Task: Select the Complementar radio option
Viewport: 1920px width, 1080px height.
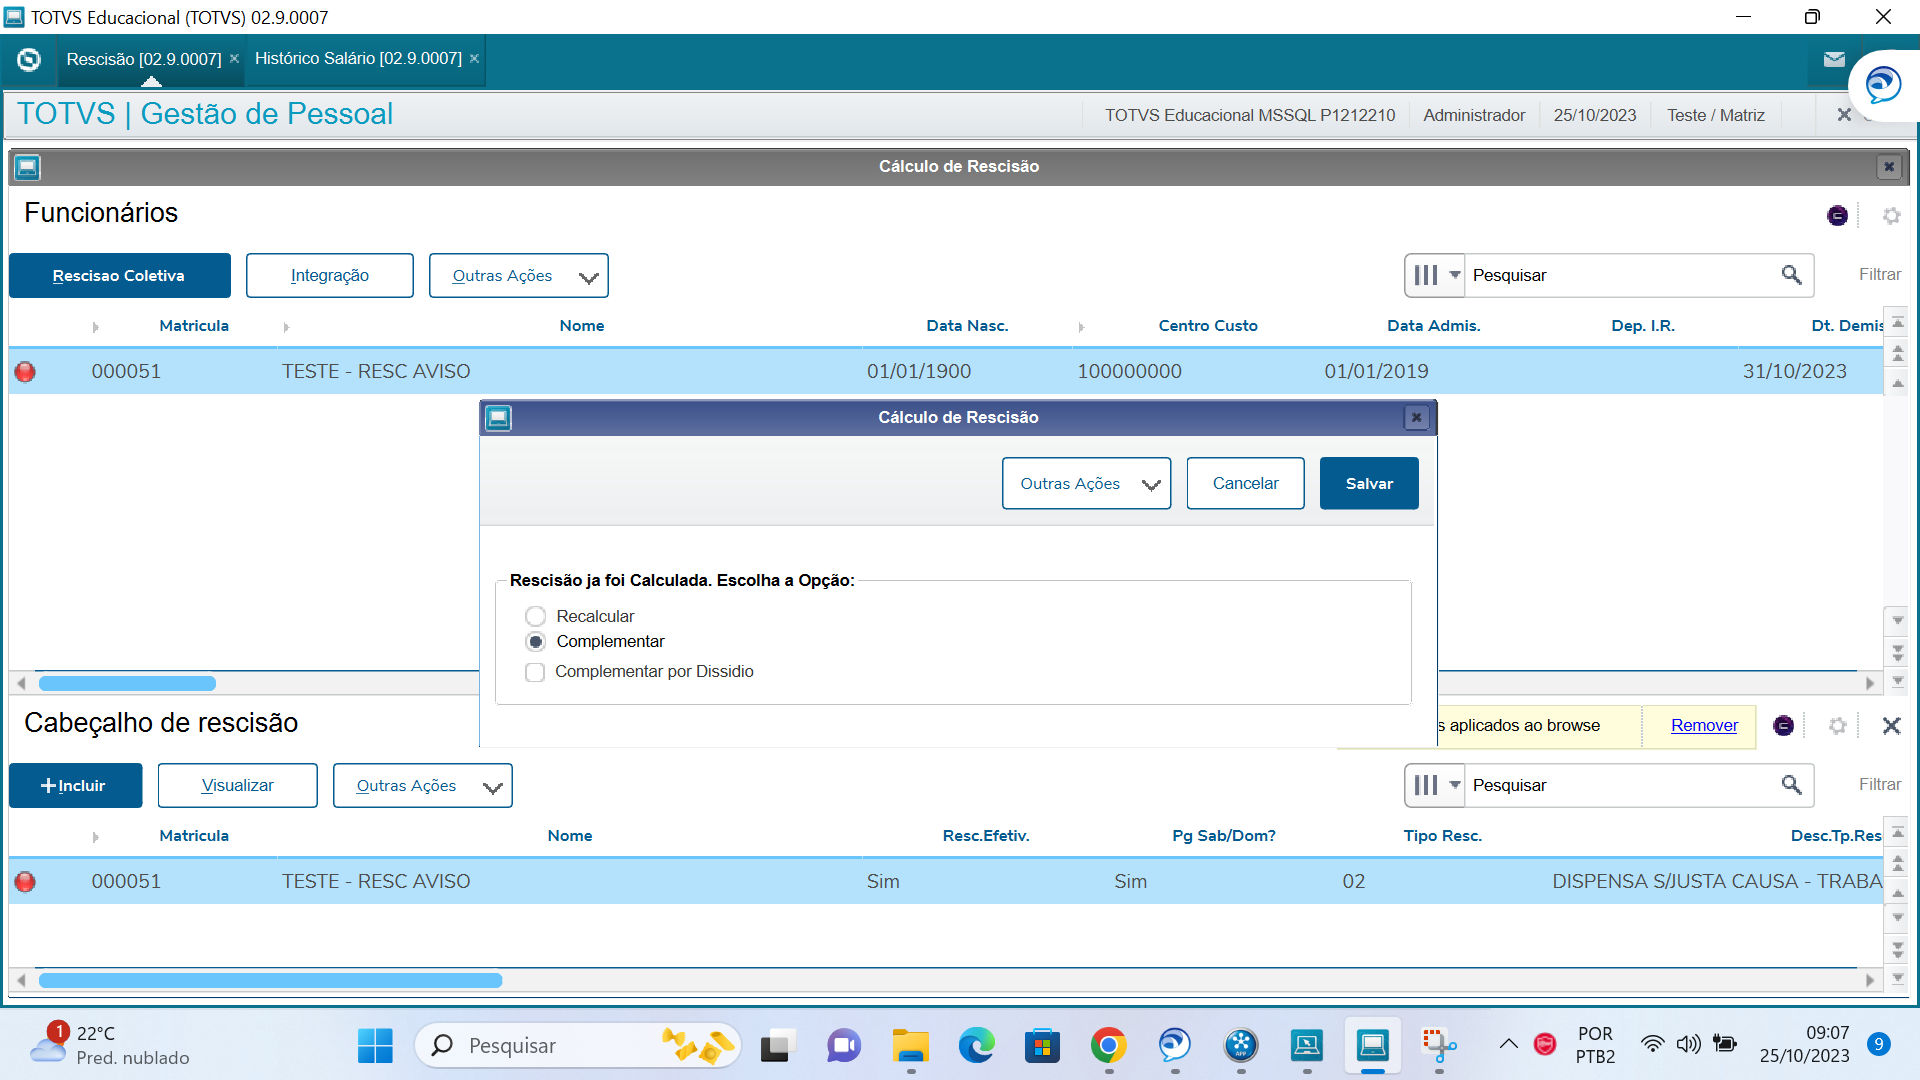Action: point(535,642)
